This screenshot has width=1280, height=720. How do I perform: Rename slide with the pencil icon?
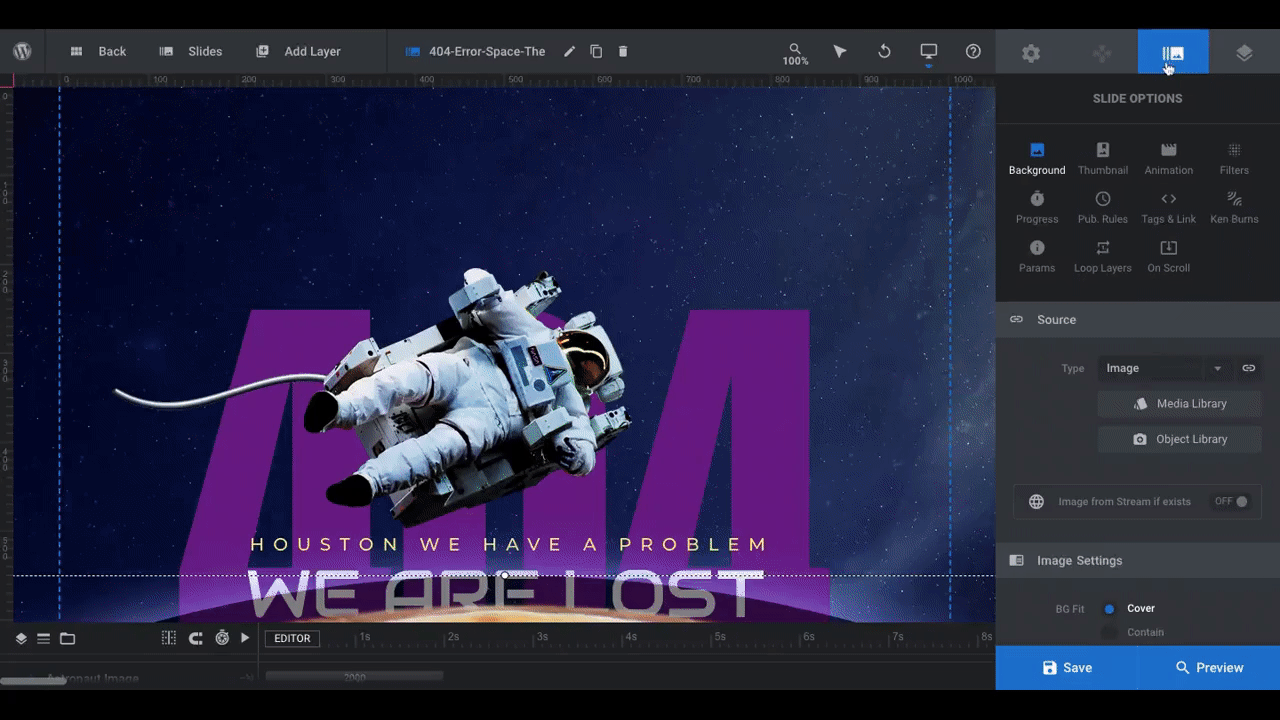click(569, 51)
